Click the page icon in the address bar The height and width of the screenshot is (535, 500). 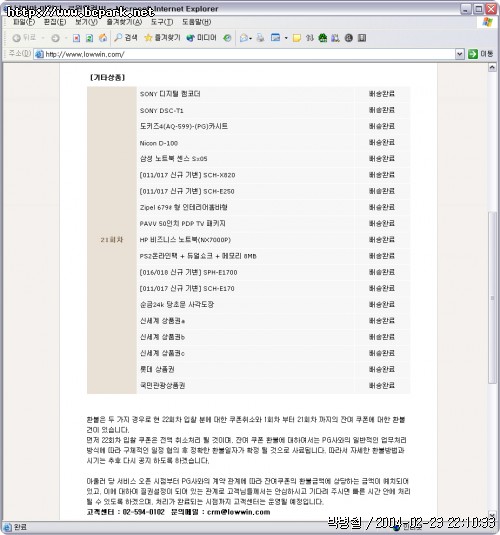(x=39, y=54)
